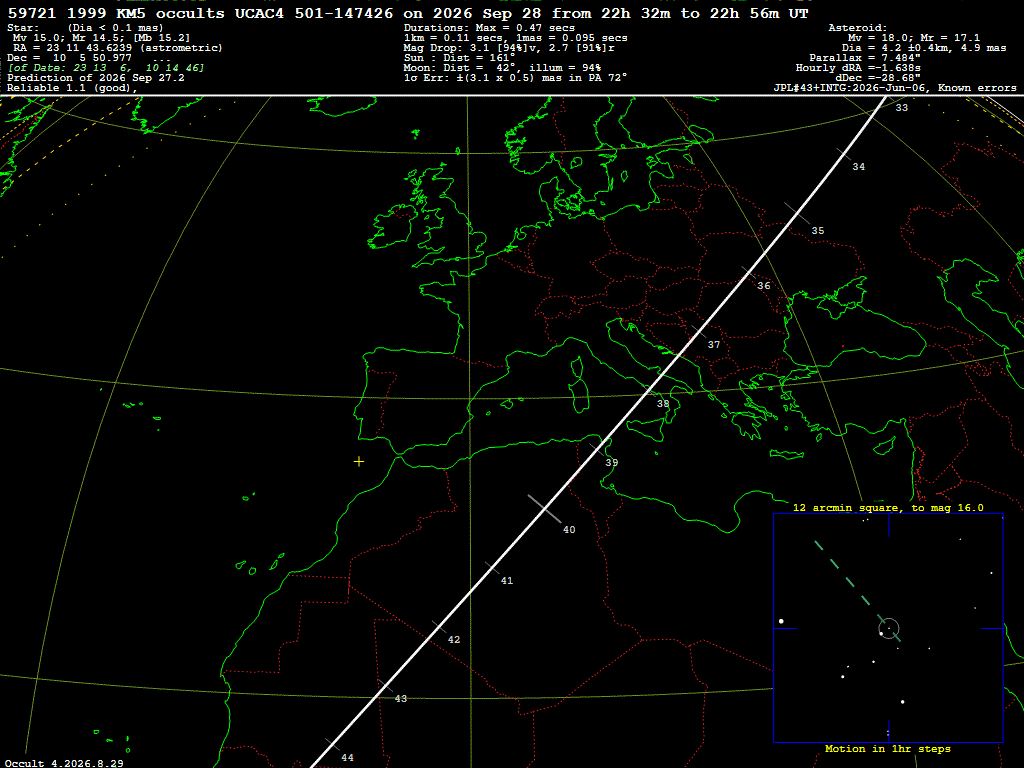This screenshot has width=1024, height=768.
Task: Click the time label 44 on path
Action: pyautogui.click(x=347, y=758)
